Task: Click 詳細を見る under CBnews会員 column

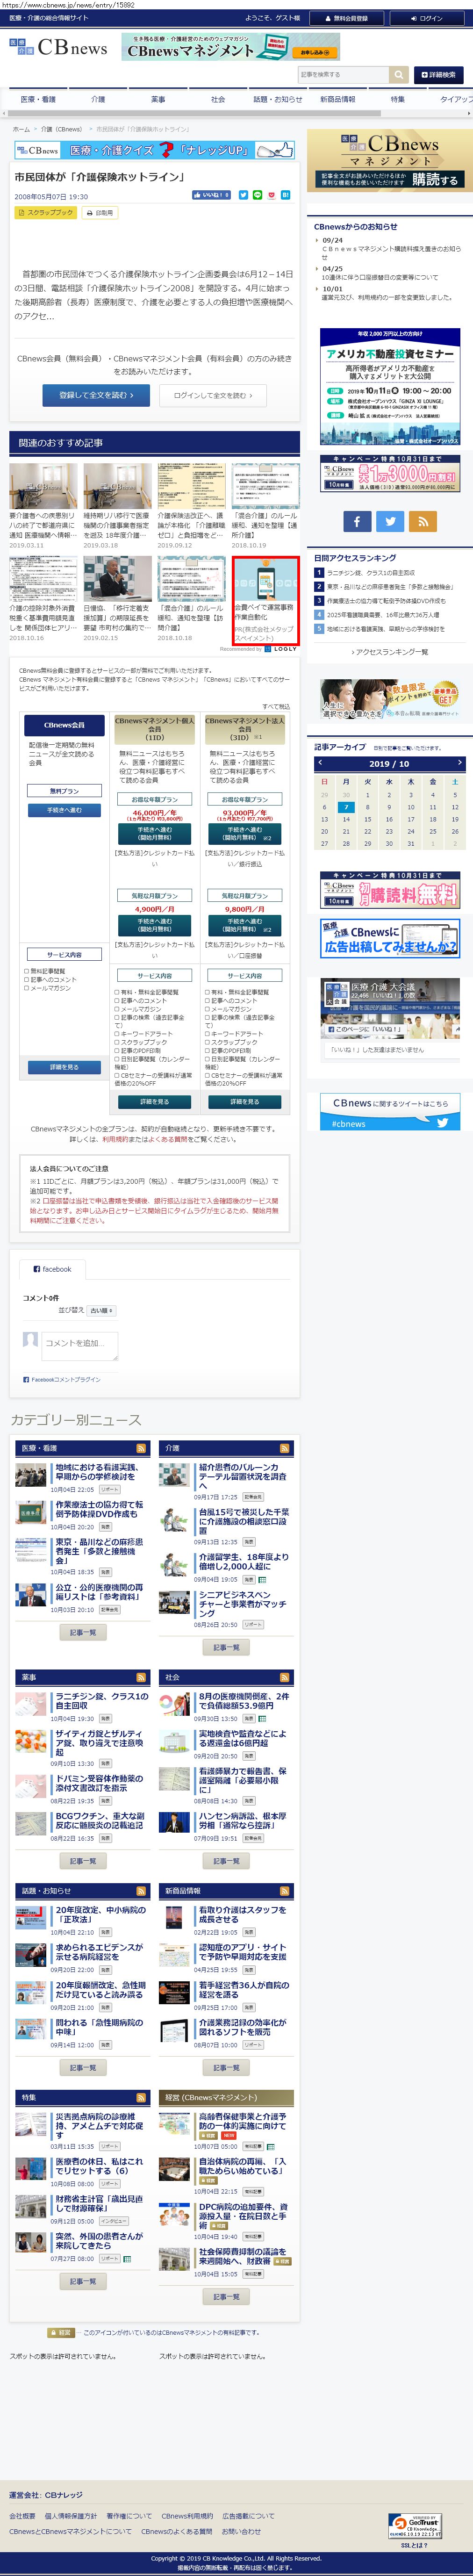Action: [x=64, y=1067]
